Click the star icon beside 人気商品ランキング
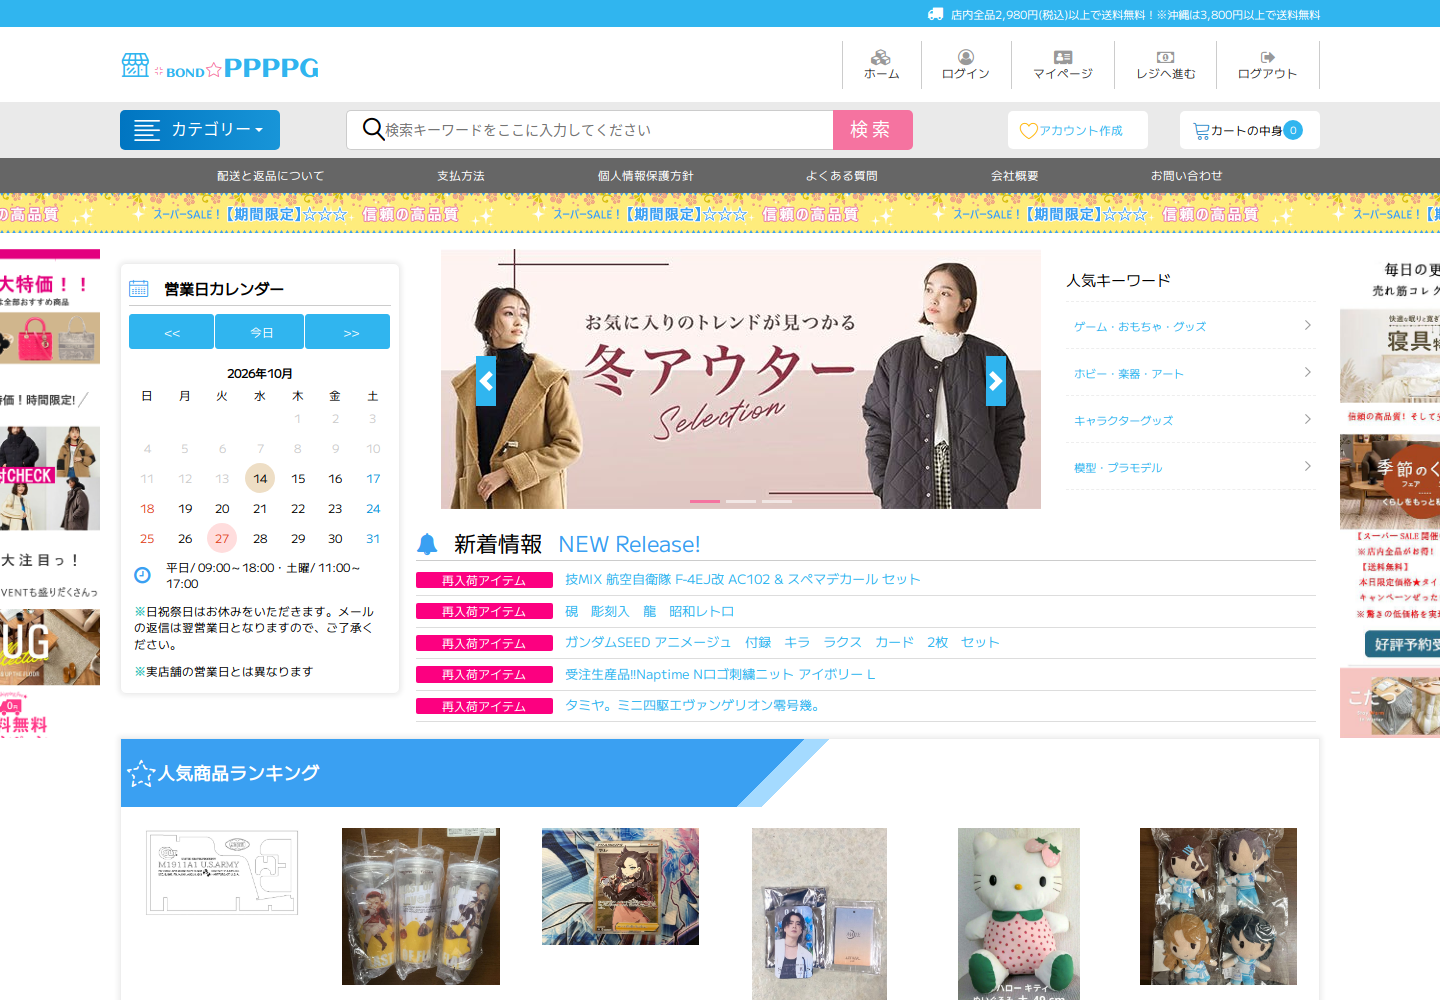 click(141, 773)
